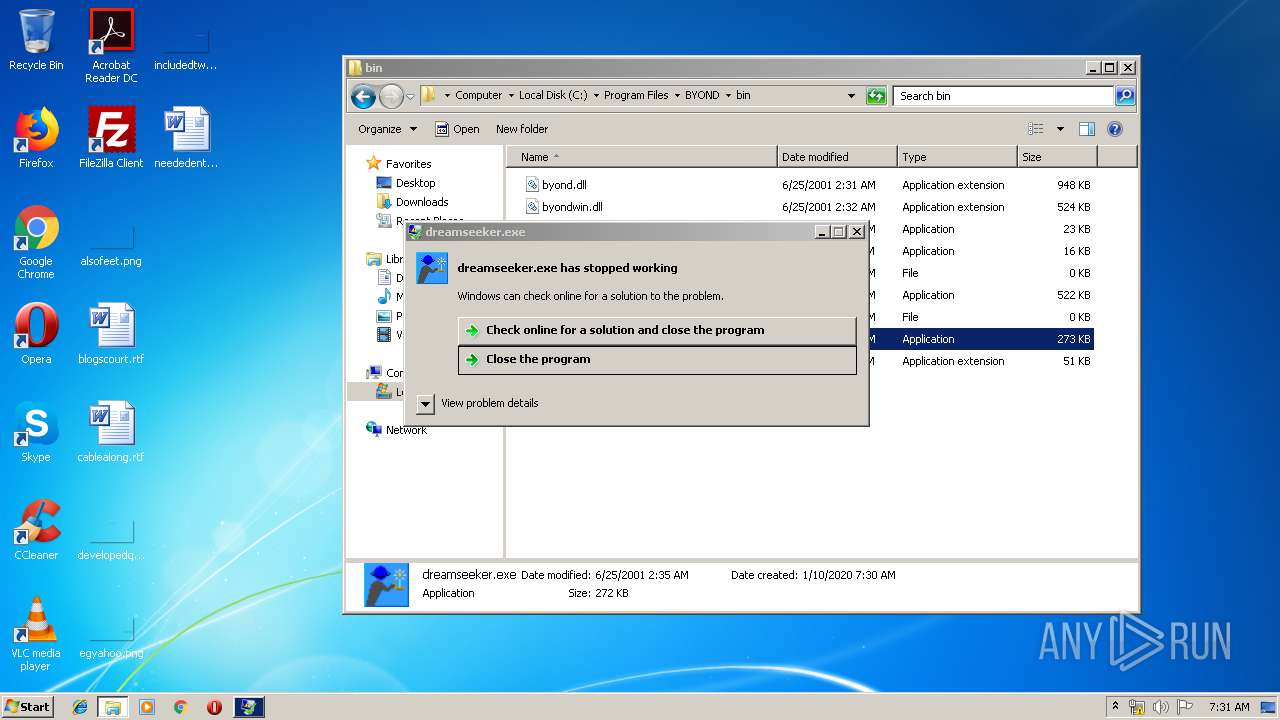
Task: Click the Explorer Back arrow button
Action: (x=363, y=96)
